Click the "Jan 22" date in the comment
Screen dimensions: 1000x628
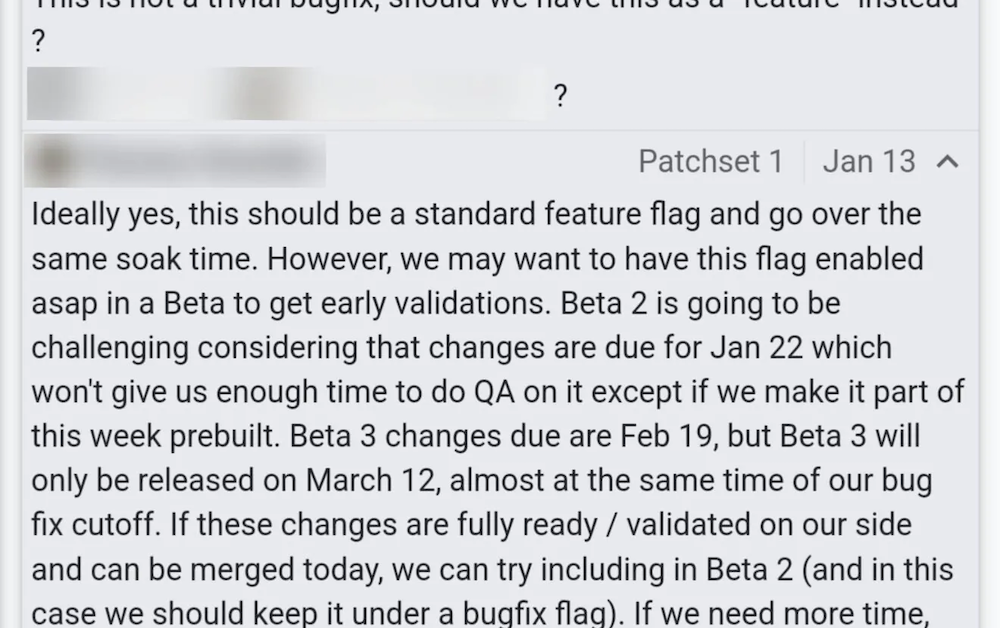(750, 348)
